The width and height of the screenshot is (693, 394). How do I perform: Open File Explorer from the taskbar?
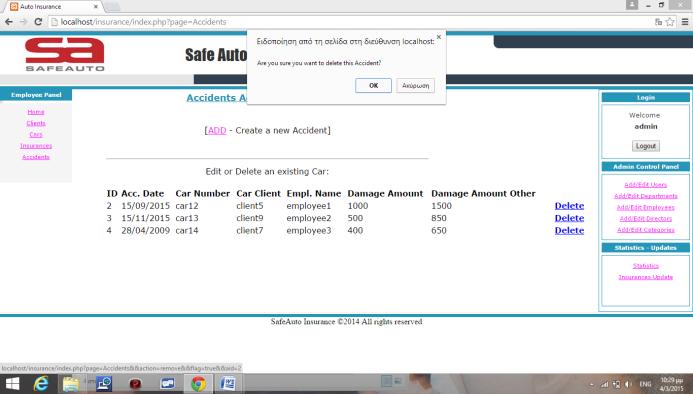coord(71,383)
